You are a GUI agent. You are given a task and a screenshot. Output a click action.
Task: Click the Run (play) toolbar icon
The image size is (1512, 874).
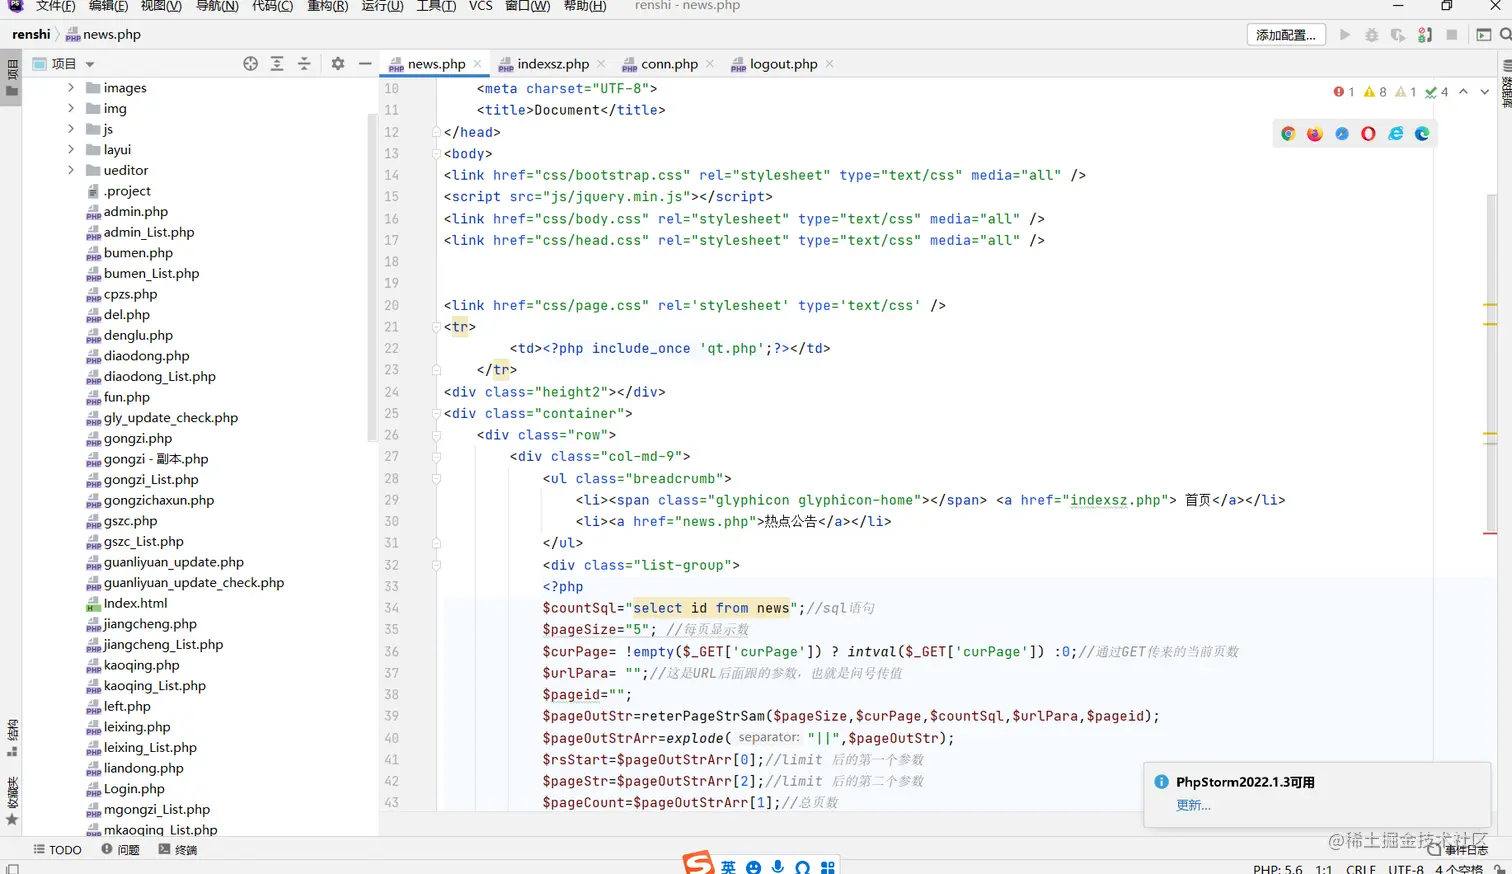tap(1345, 35)
